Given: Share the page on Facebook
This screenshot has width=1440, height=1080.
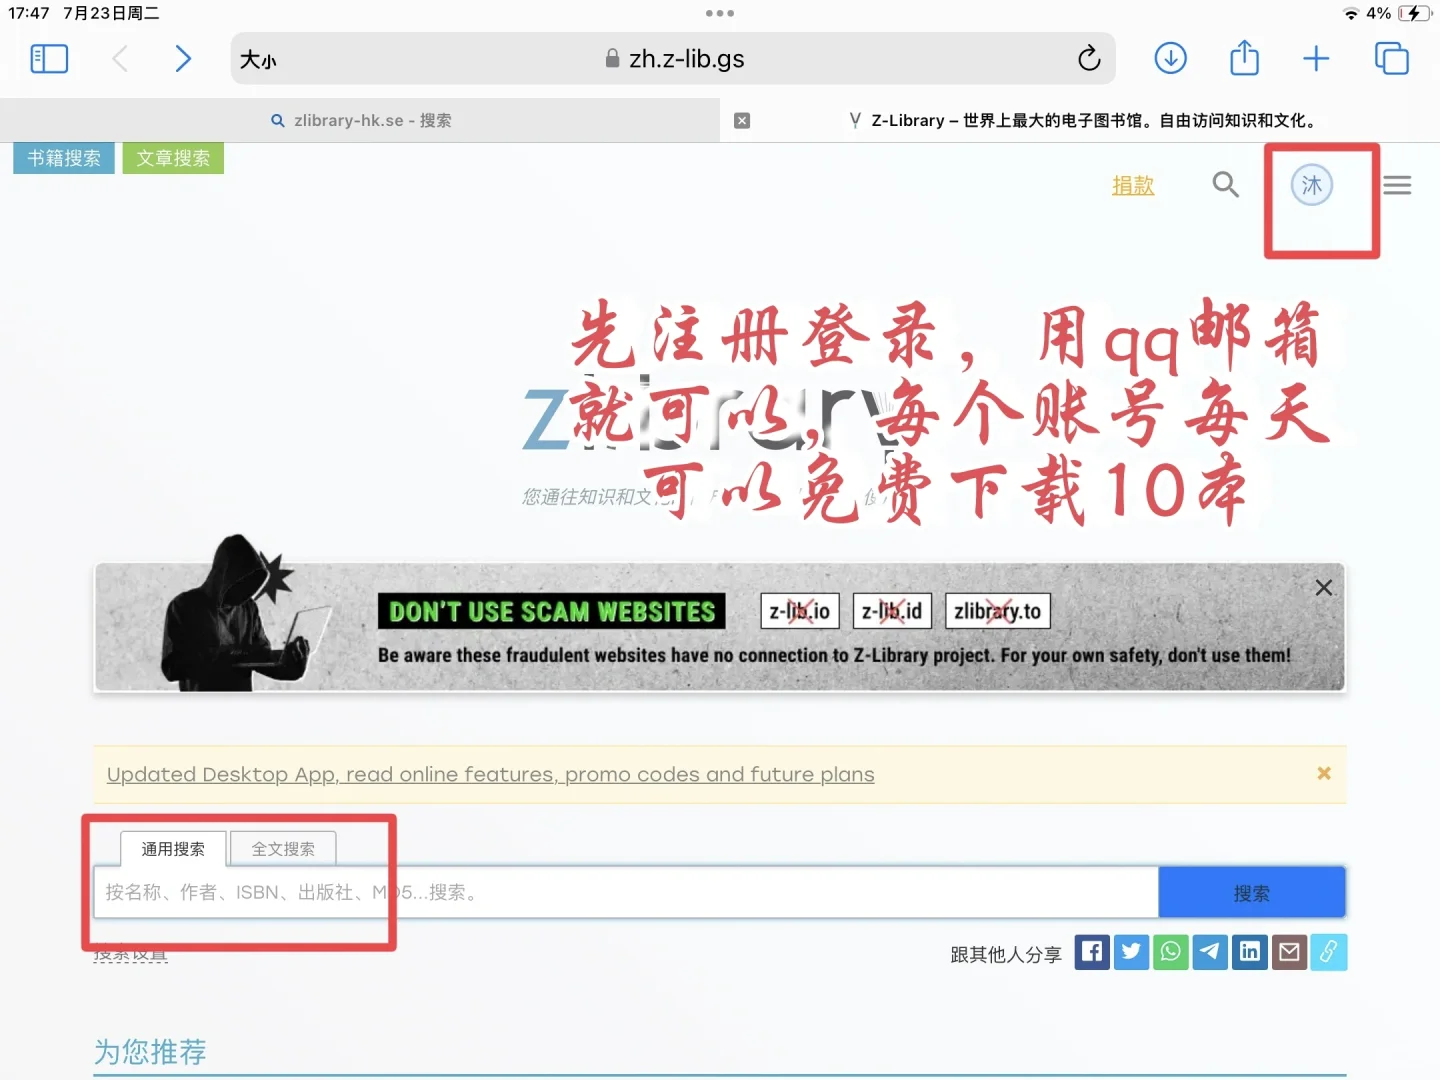Looking at the screenshot, I should click(1092, 952).
